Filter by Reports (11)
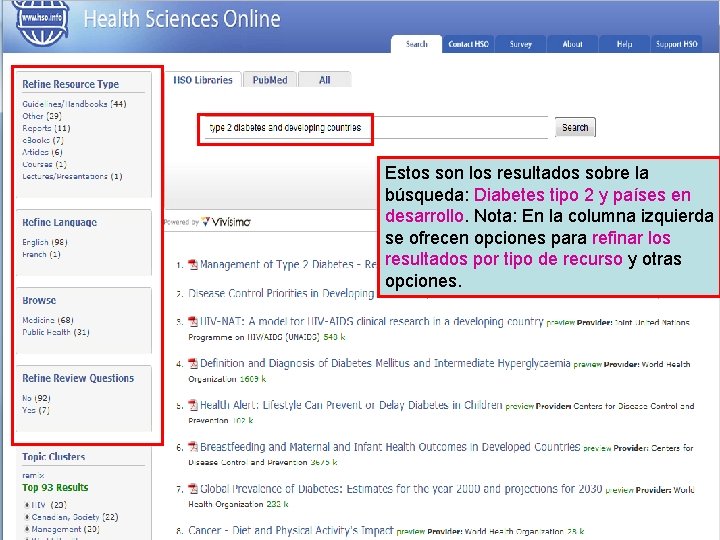Viewport: 720px width, 540px height. (46, 128)
